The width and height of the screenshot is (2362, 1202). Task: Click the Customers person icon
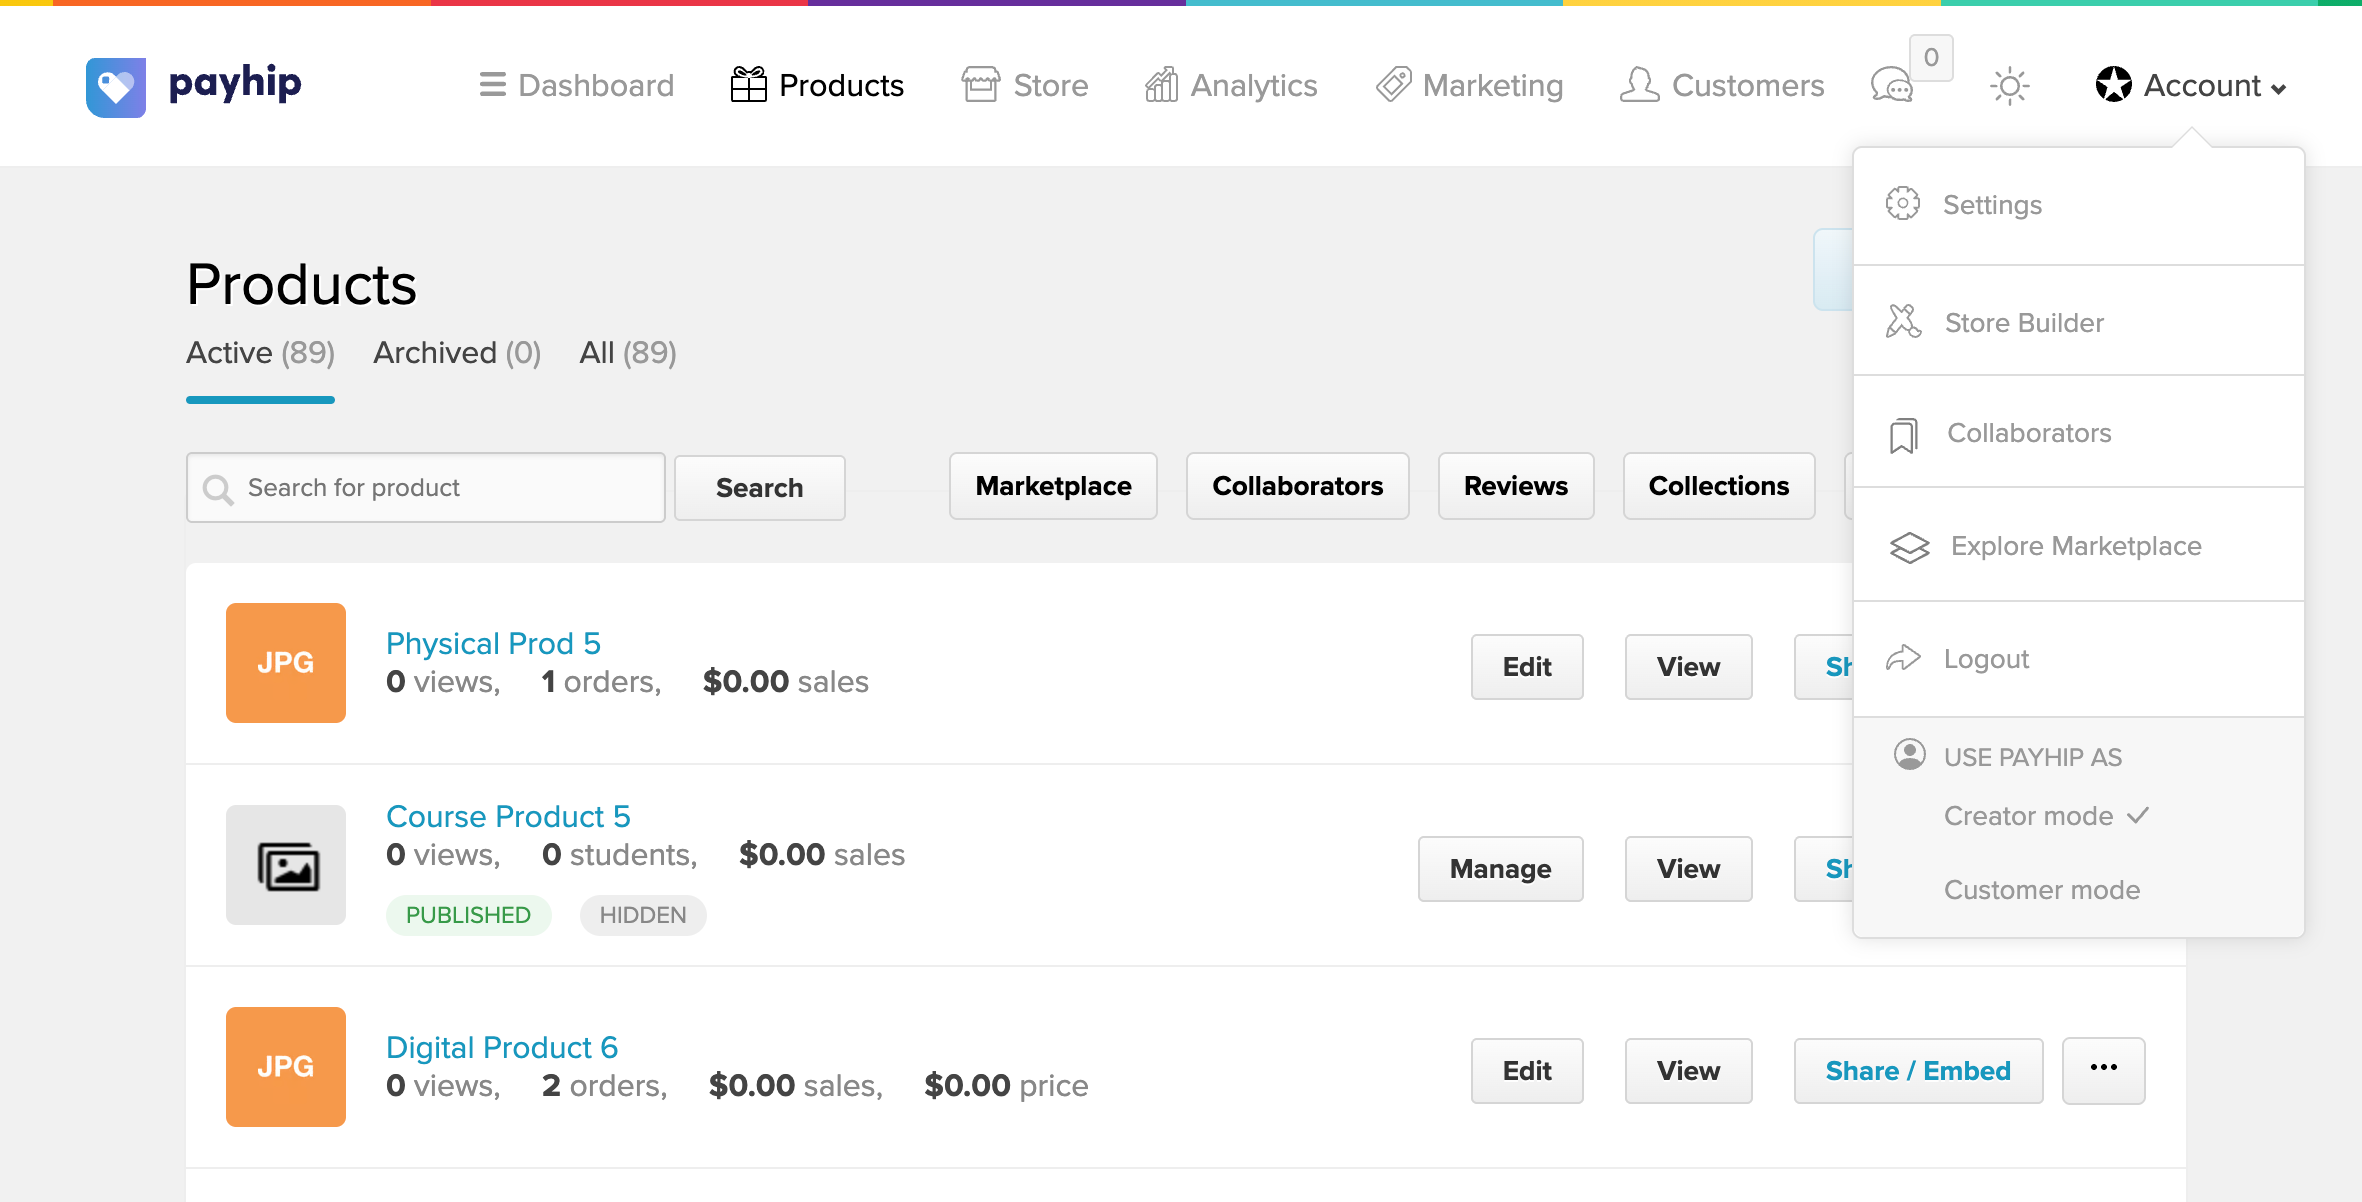tap(1639, 85)
